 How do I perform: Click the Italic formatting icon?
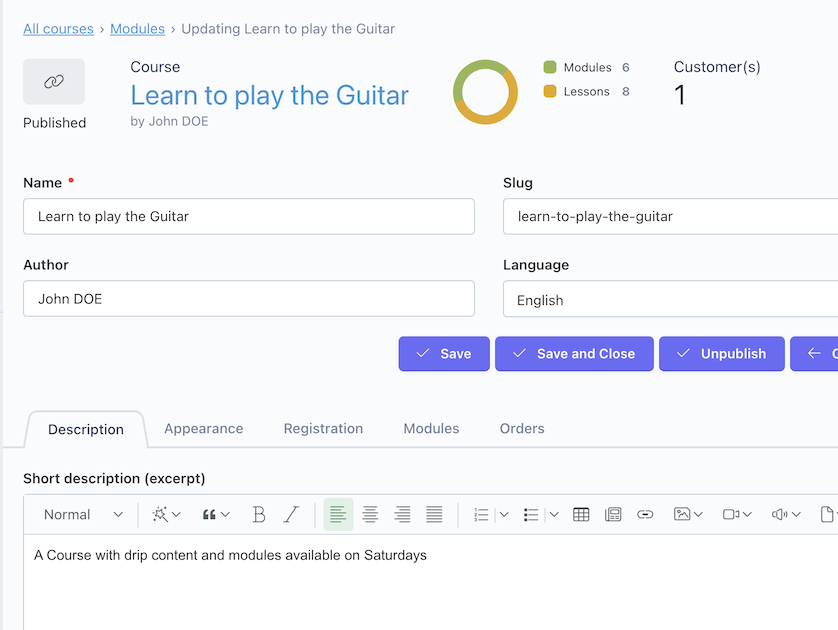pos(291,514)
